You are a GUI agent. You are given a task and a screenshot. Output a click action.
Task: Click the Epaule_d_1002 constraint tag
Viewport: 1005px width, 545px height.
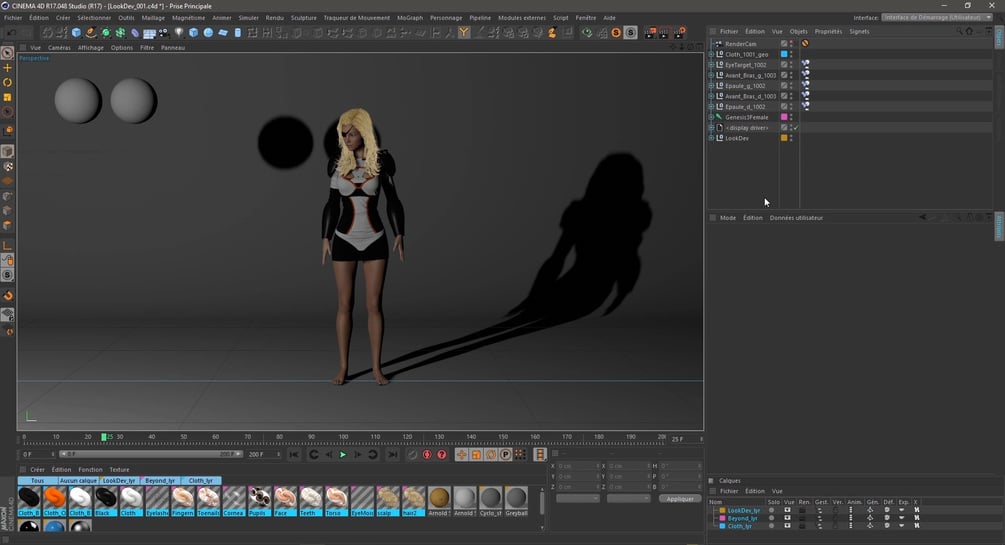(x=805, y=106)
